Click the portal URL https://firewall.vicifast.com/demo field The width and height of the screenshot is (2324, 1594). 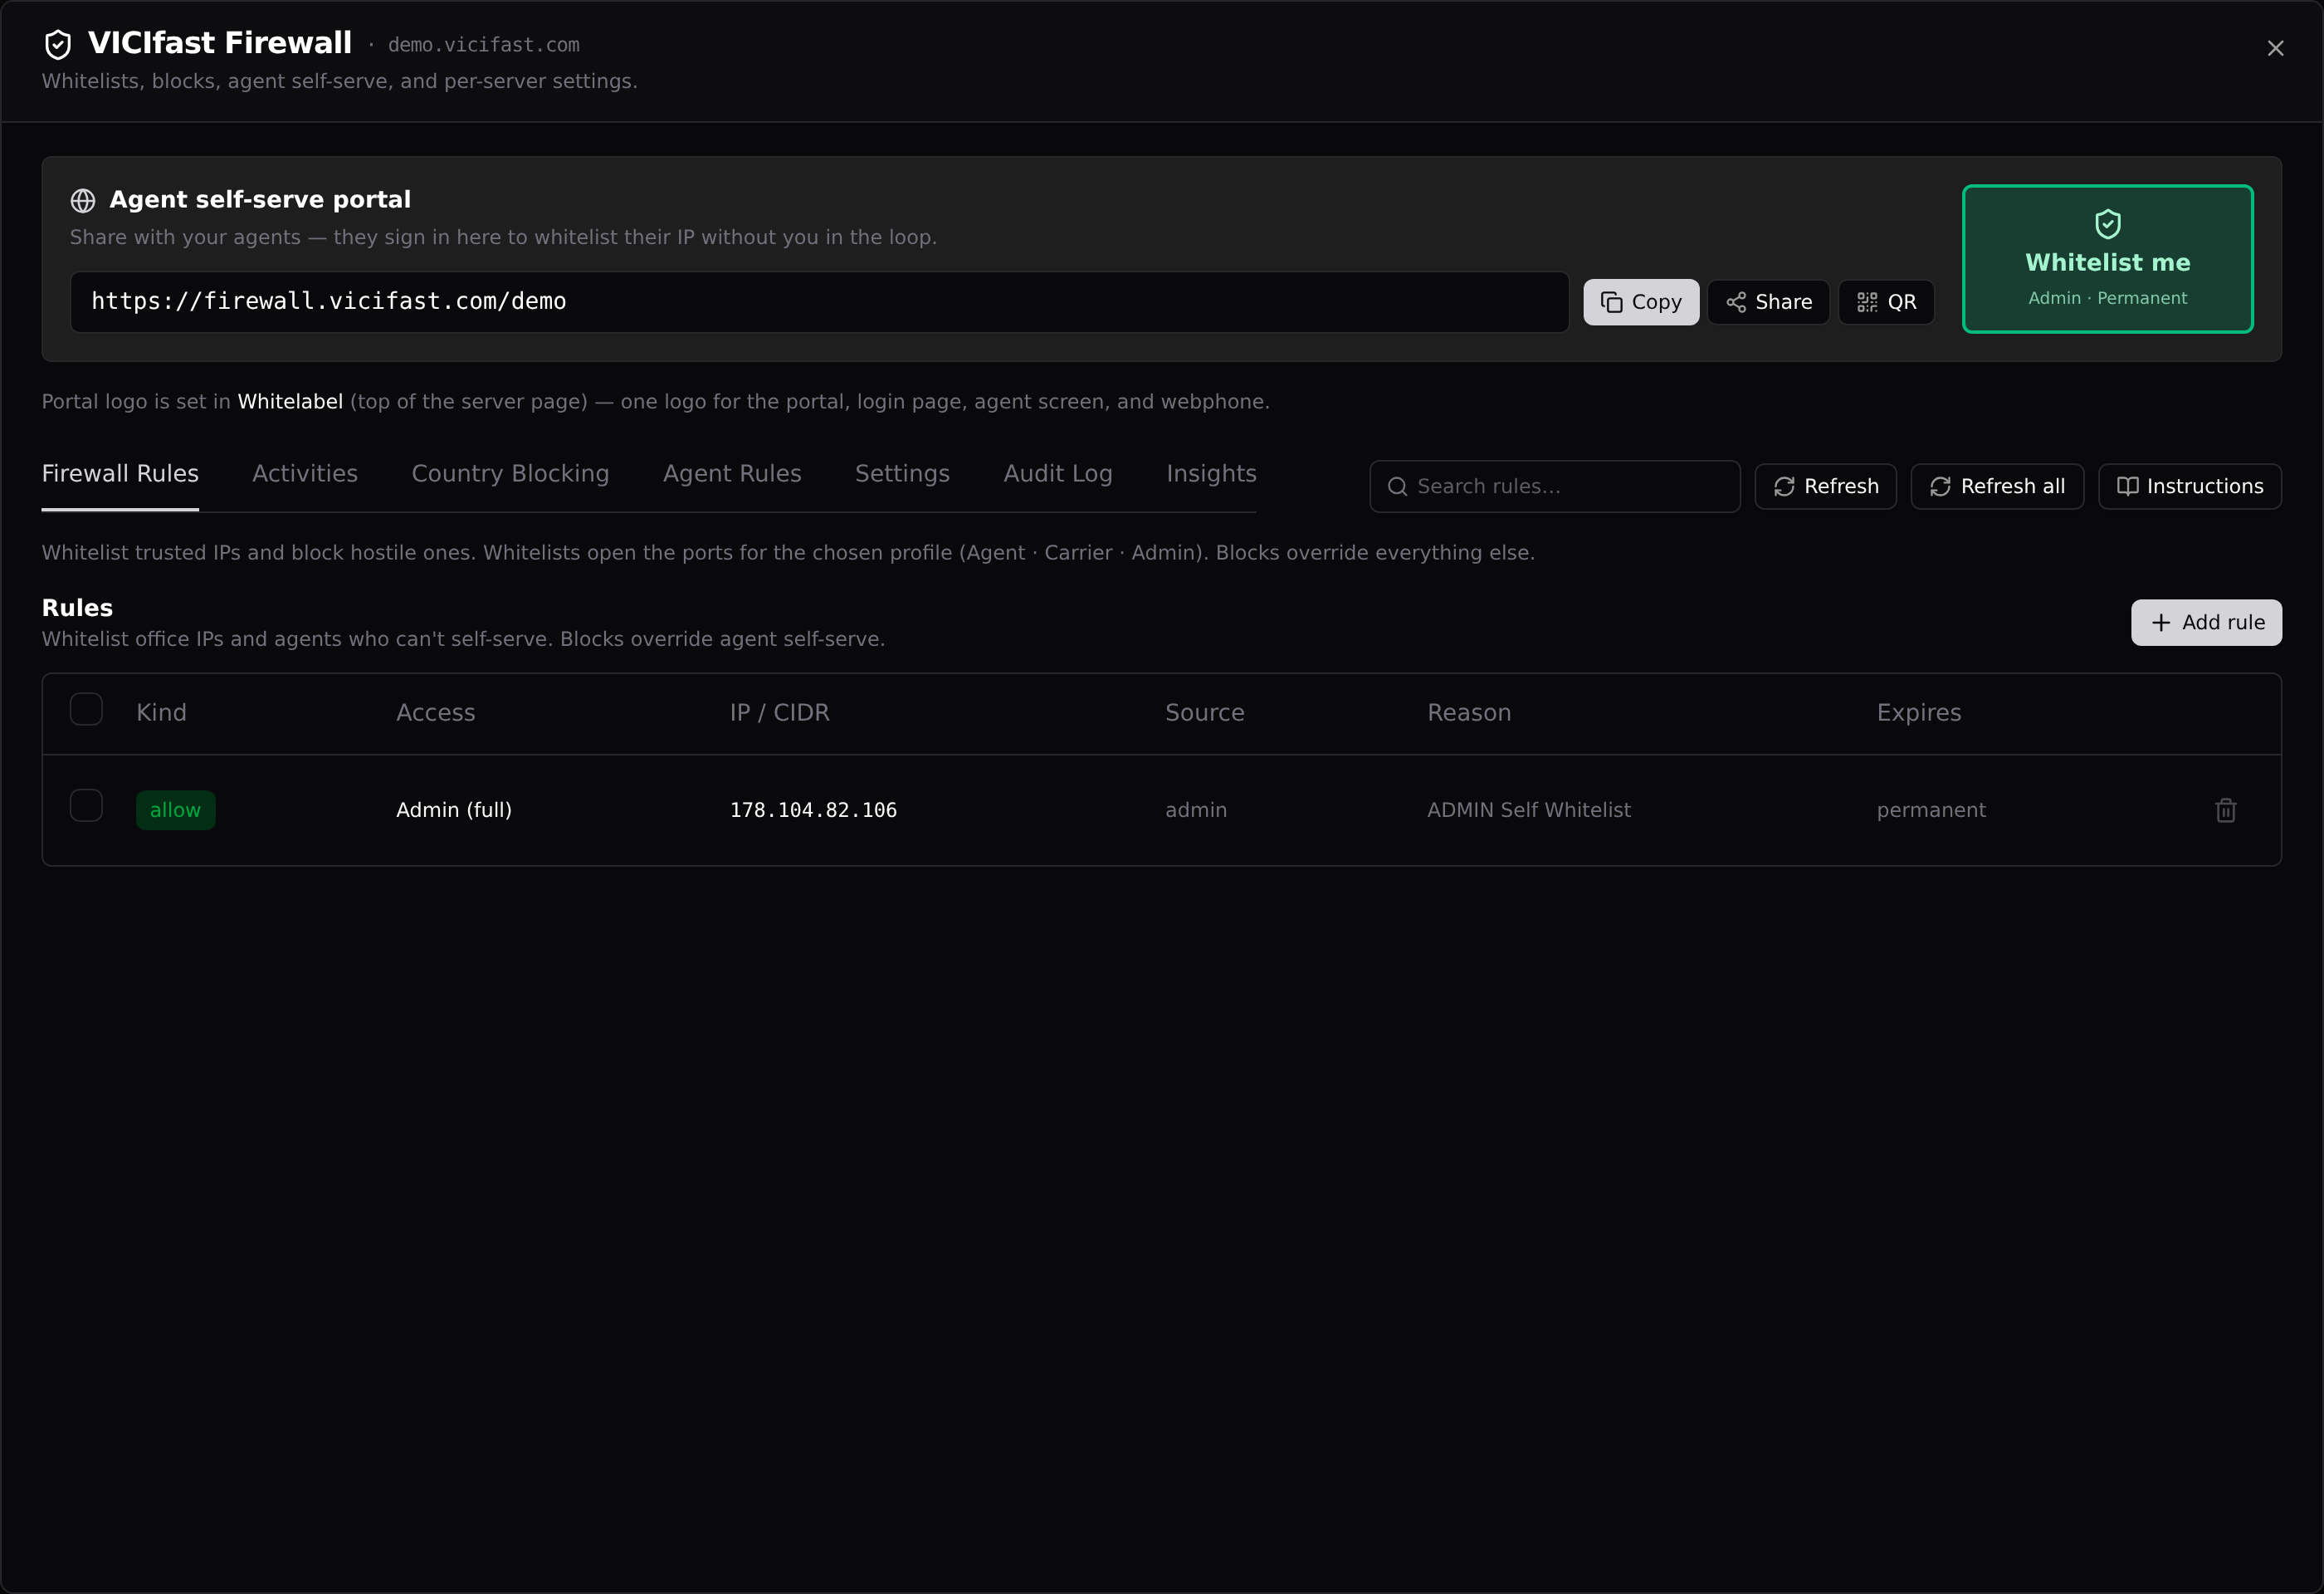[x=819, y=302]
